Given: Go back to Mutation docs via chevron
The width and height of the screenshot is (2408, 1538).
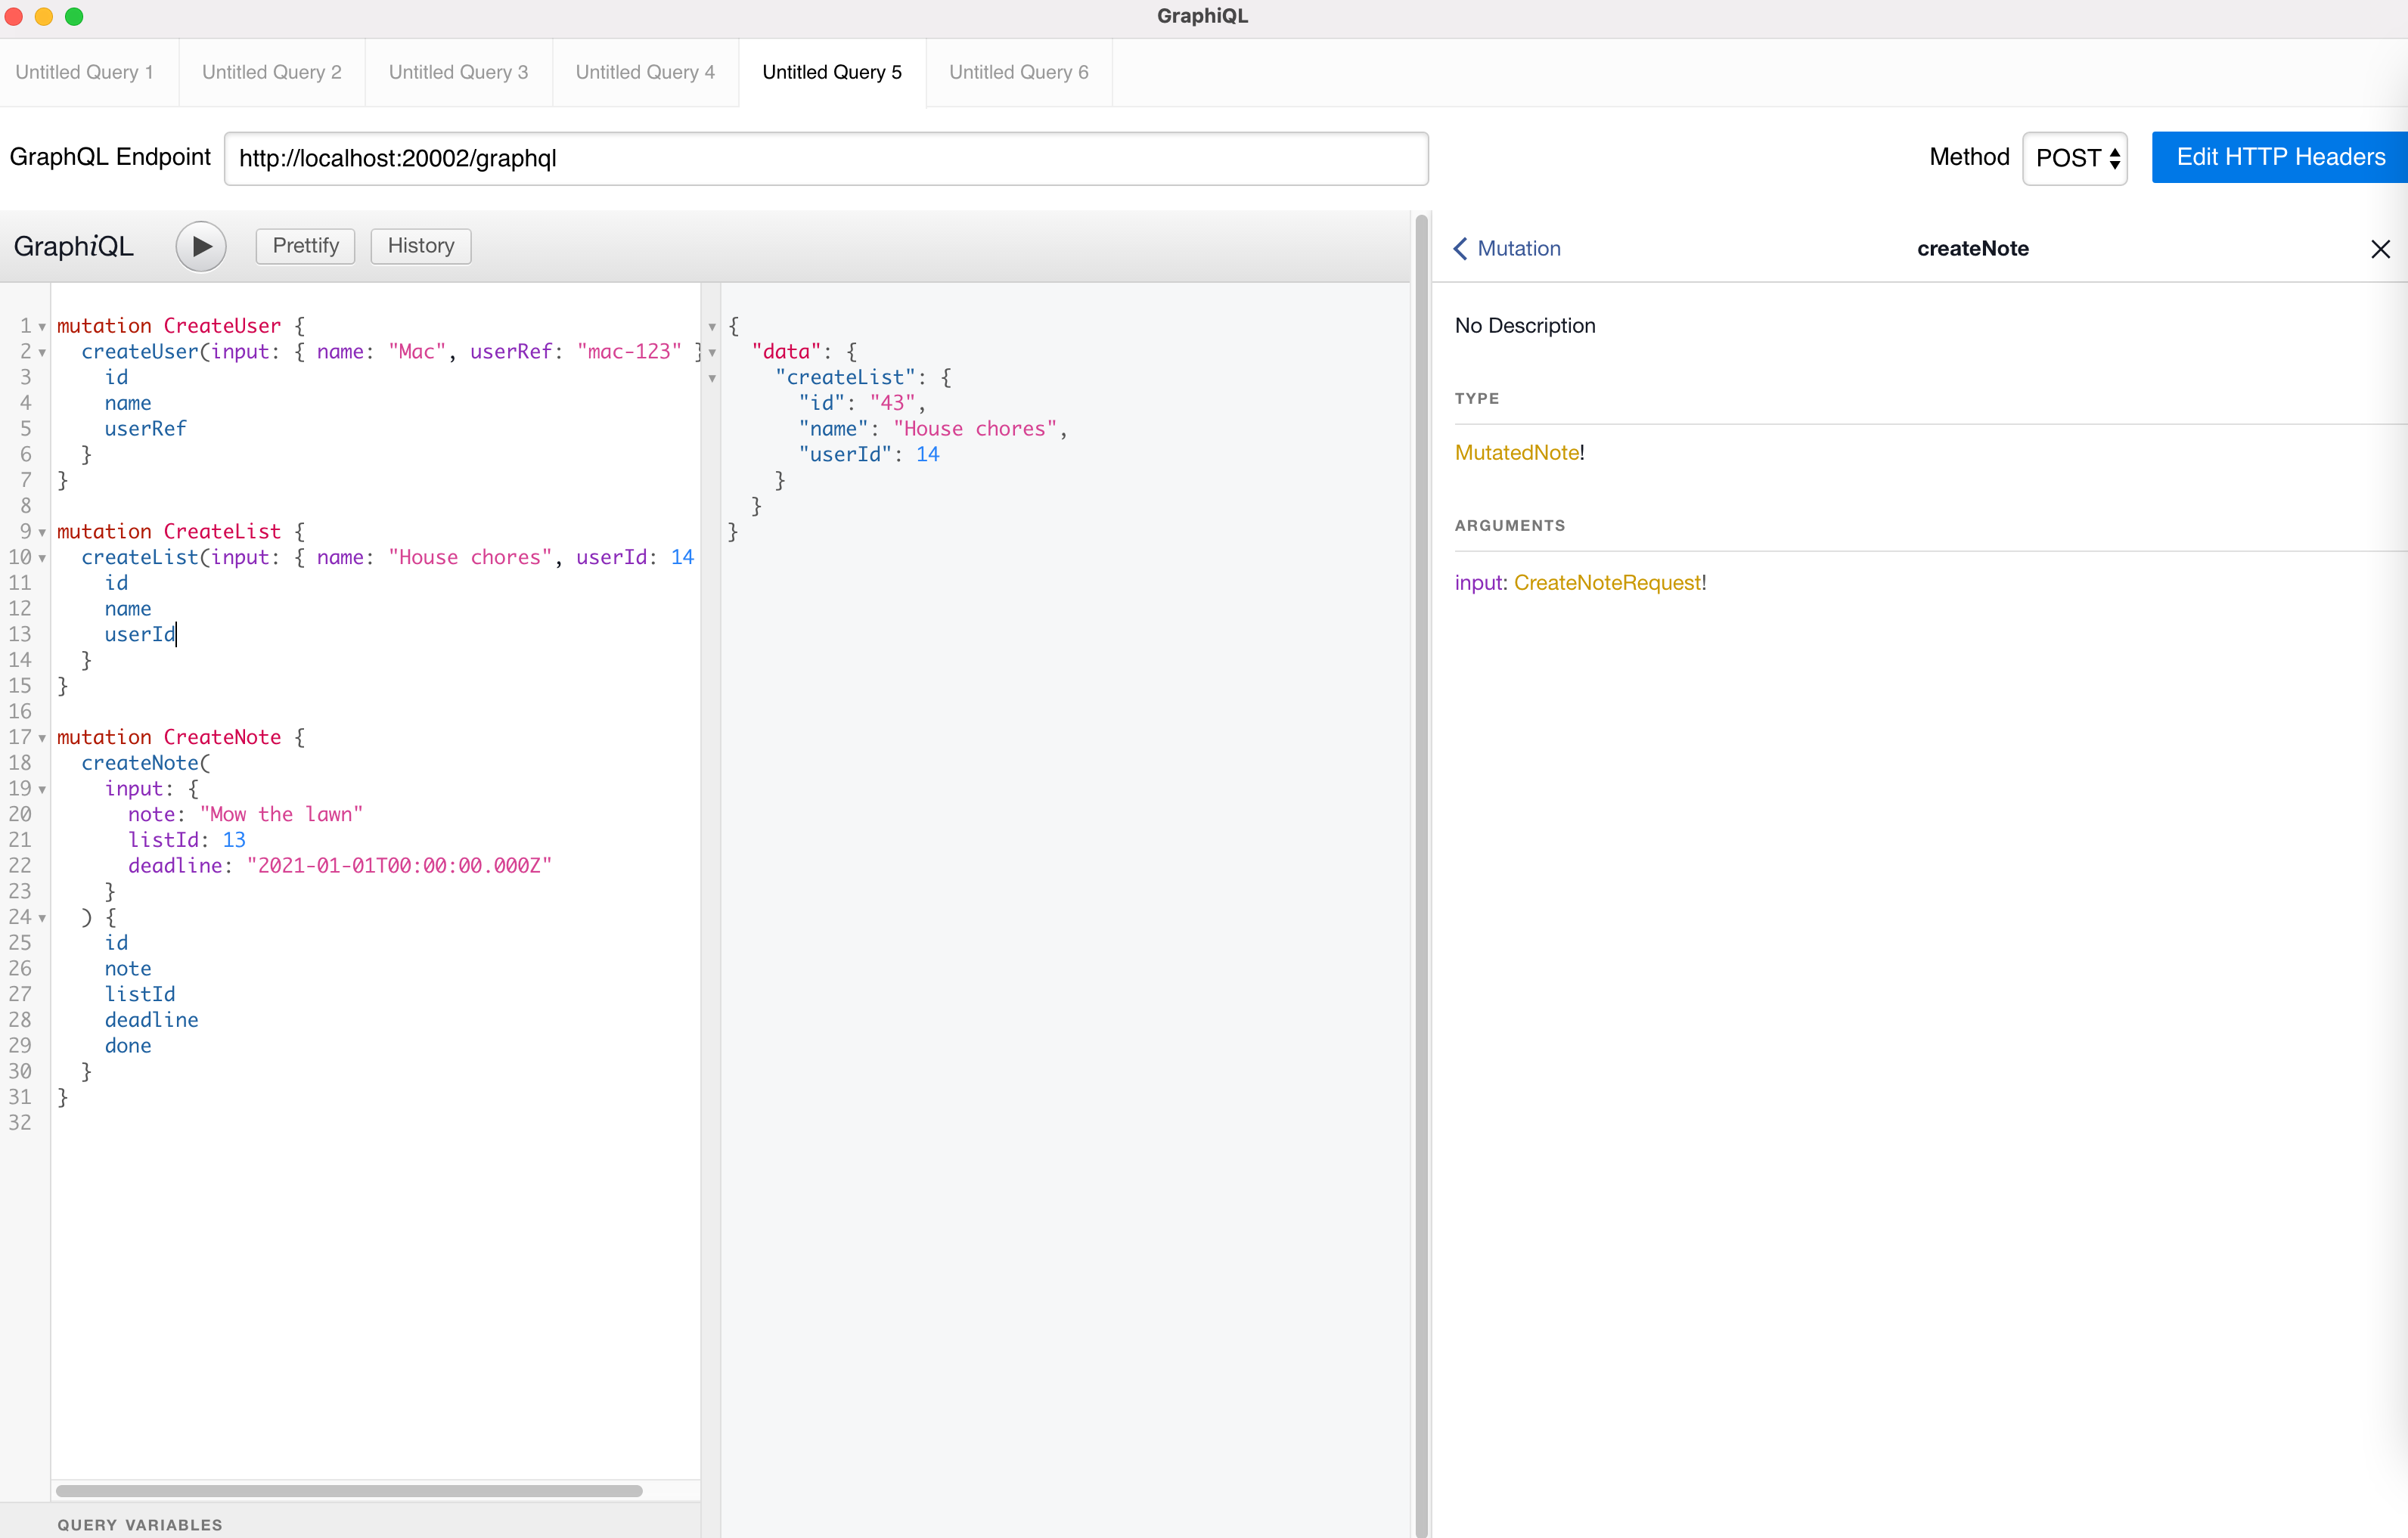Looking at the screenshot, I should 1461,249.
